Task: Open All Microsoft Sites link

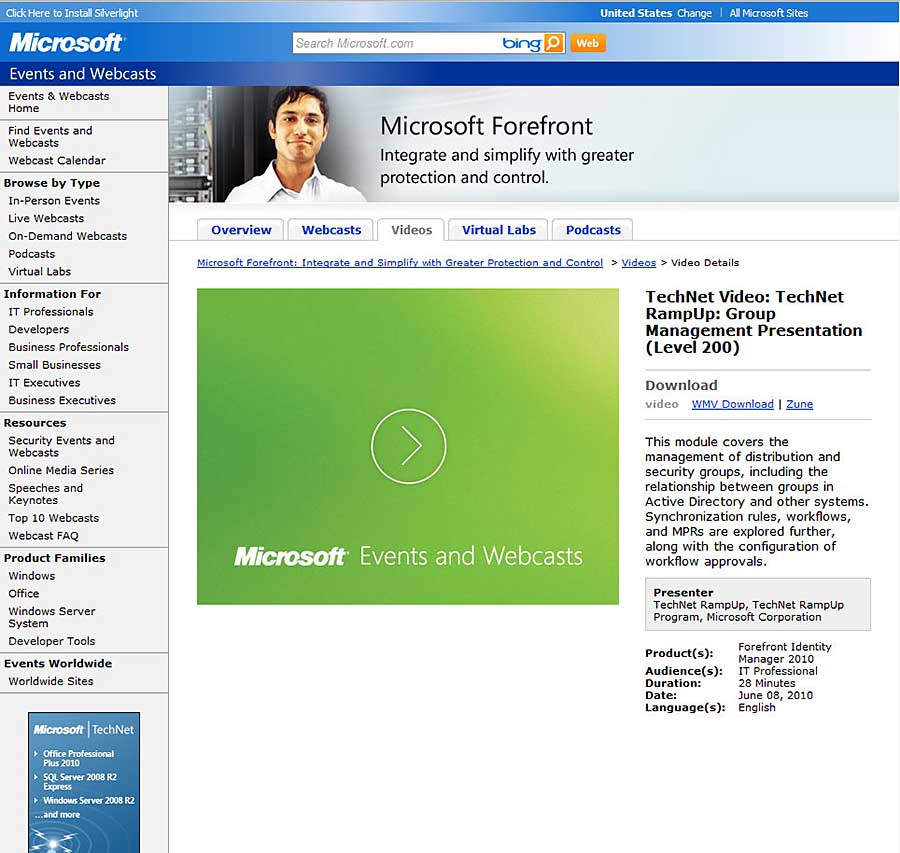Action: 769,13
